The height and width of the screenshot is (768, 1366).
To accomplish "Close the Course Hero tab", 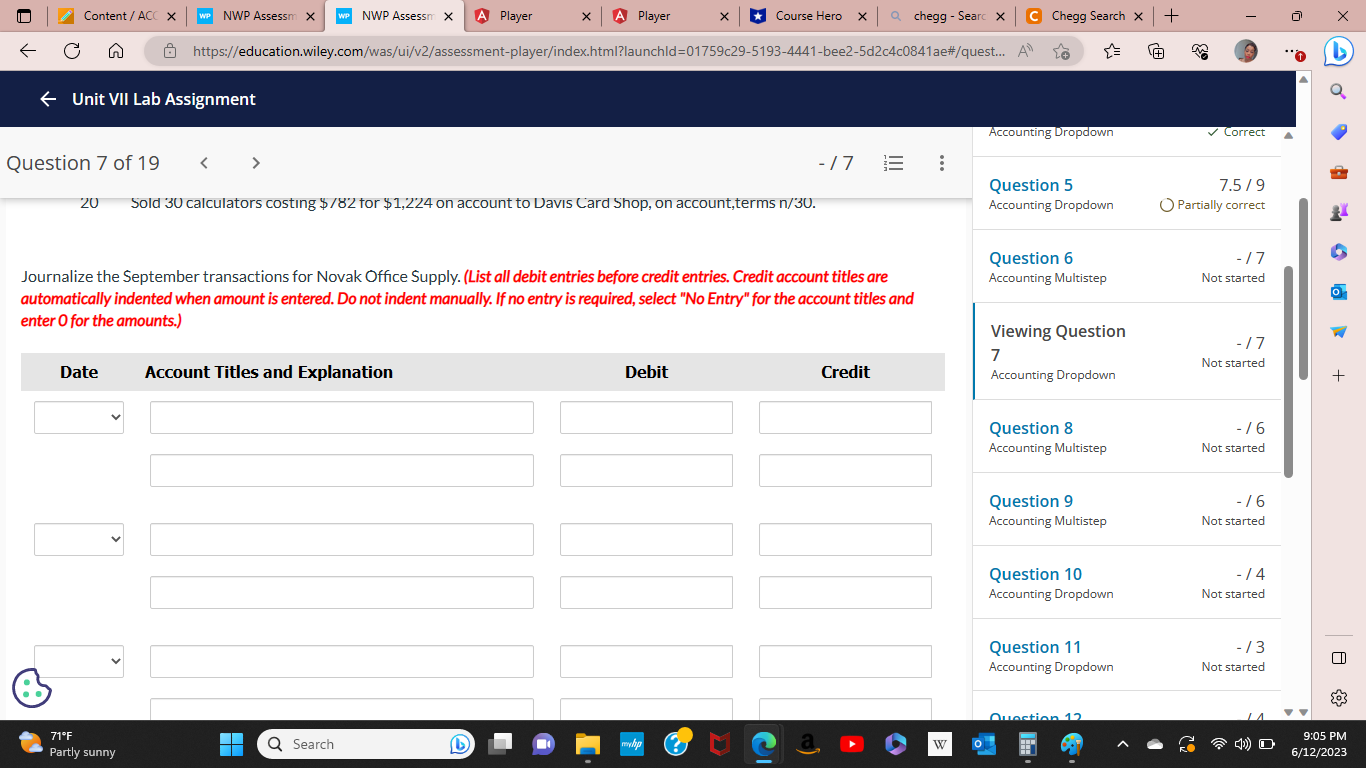I will (x=861, y=16).
